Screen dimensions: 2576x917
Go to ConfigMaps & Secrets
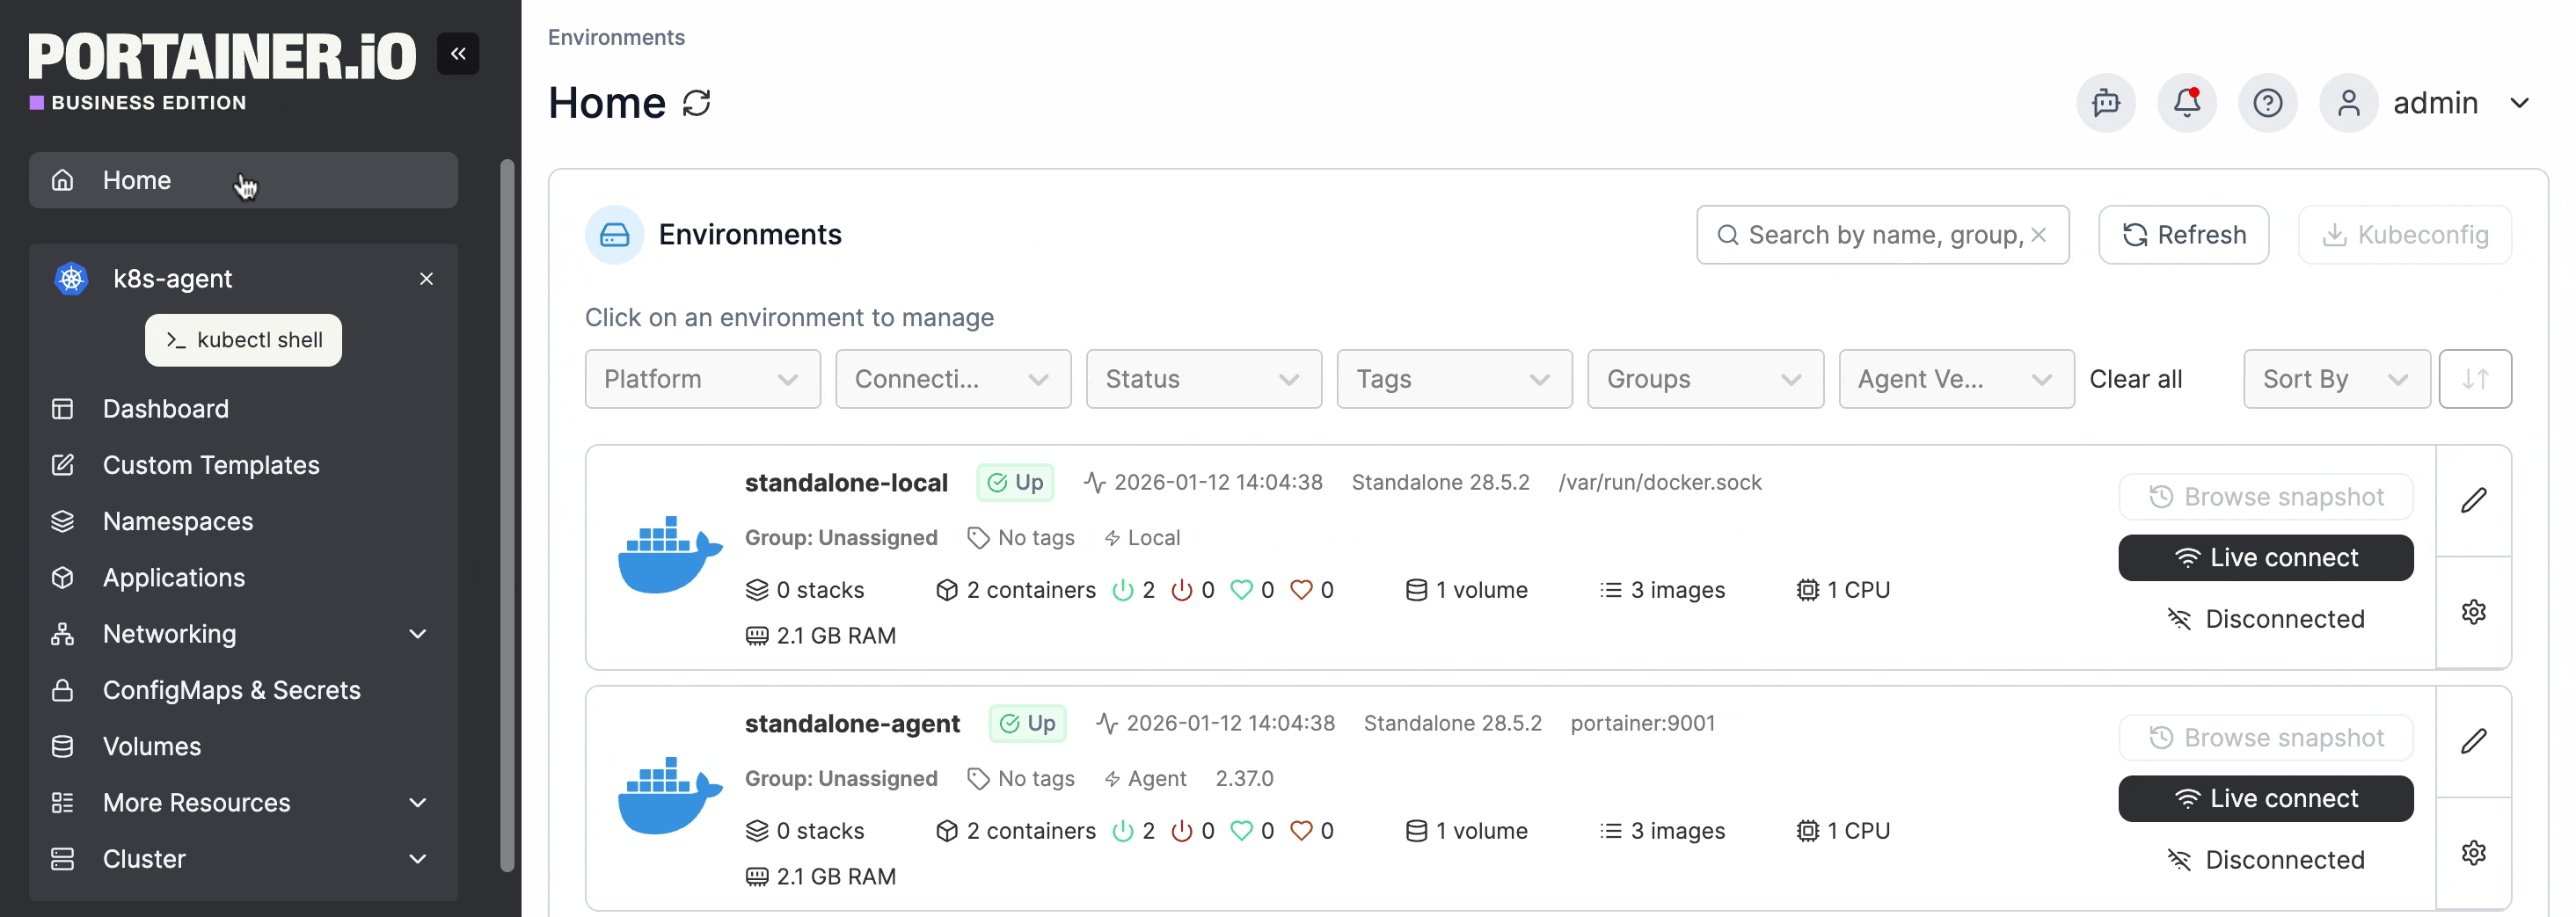[x=231, y=690]
